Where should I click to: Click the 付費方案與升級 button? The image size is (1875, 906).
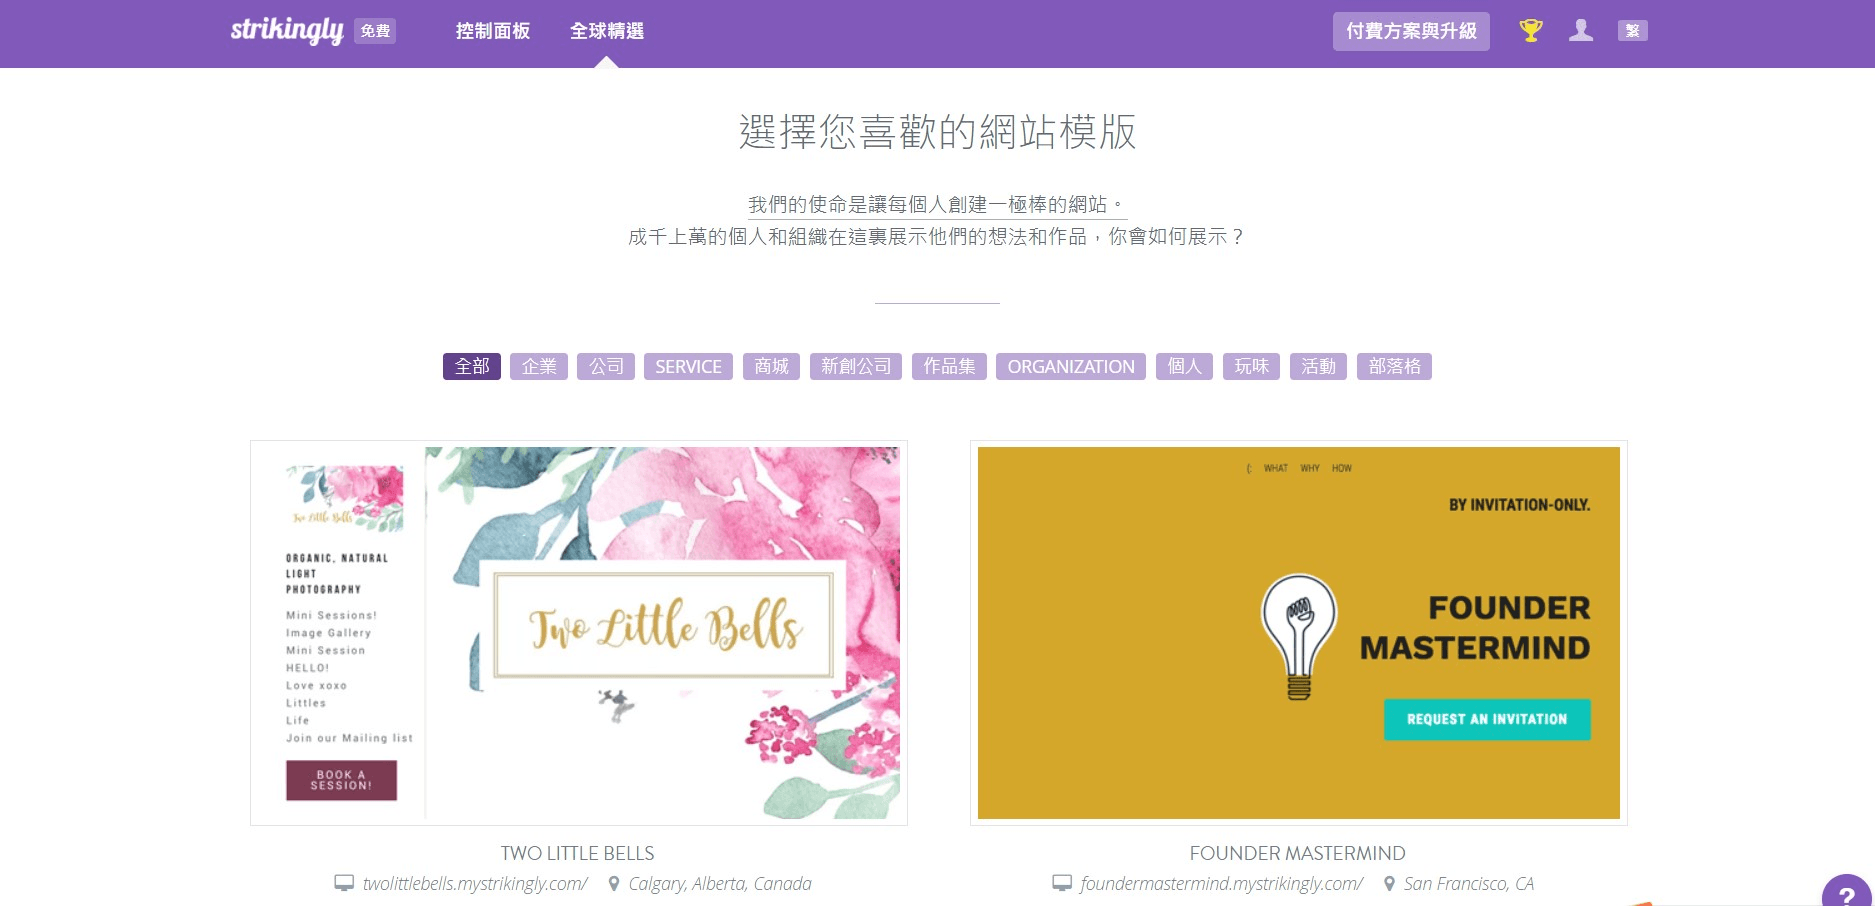pos(1411,31)
